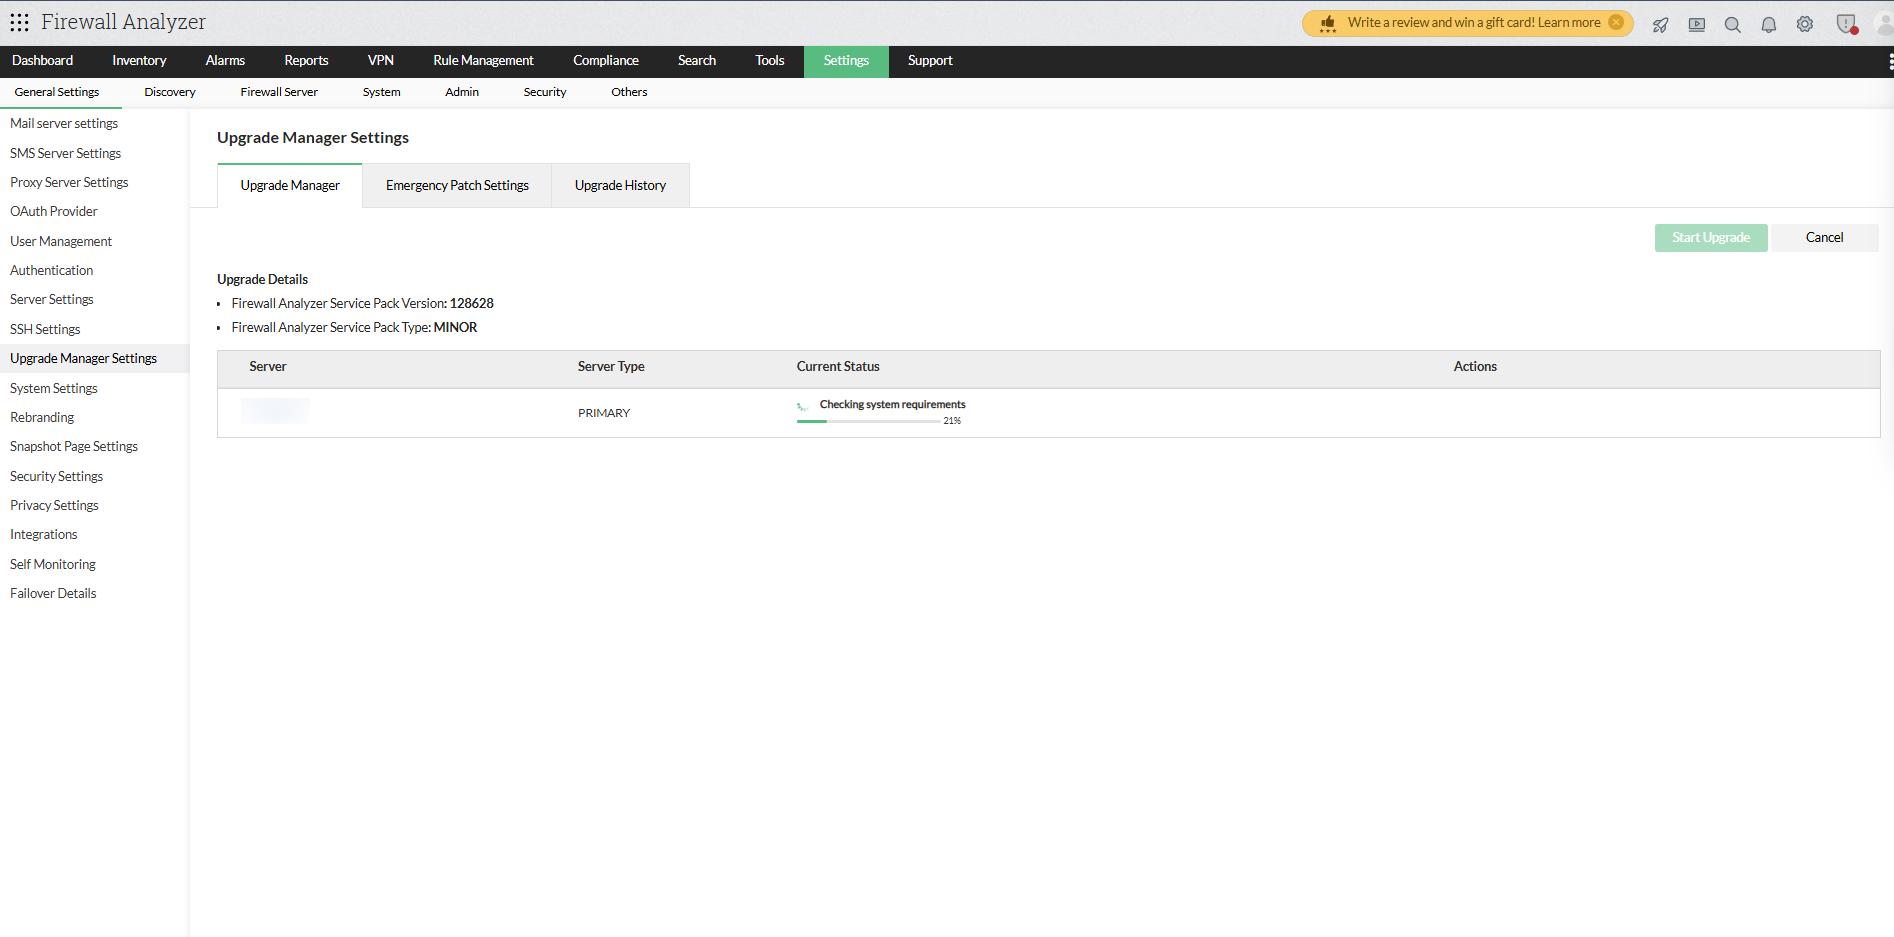Viewport: 1894px width, 937px height.
Task: Click the gear settings icon in header
Action: [1805, 25]
